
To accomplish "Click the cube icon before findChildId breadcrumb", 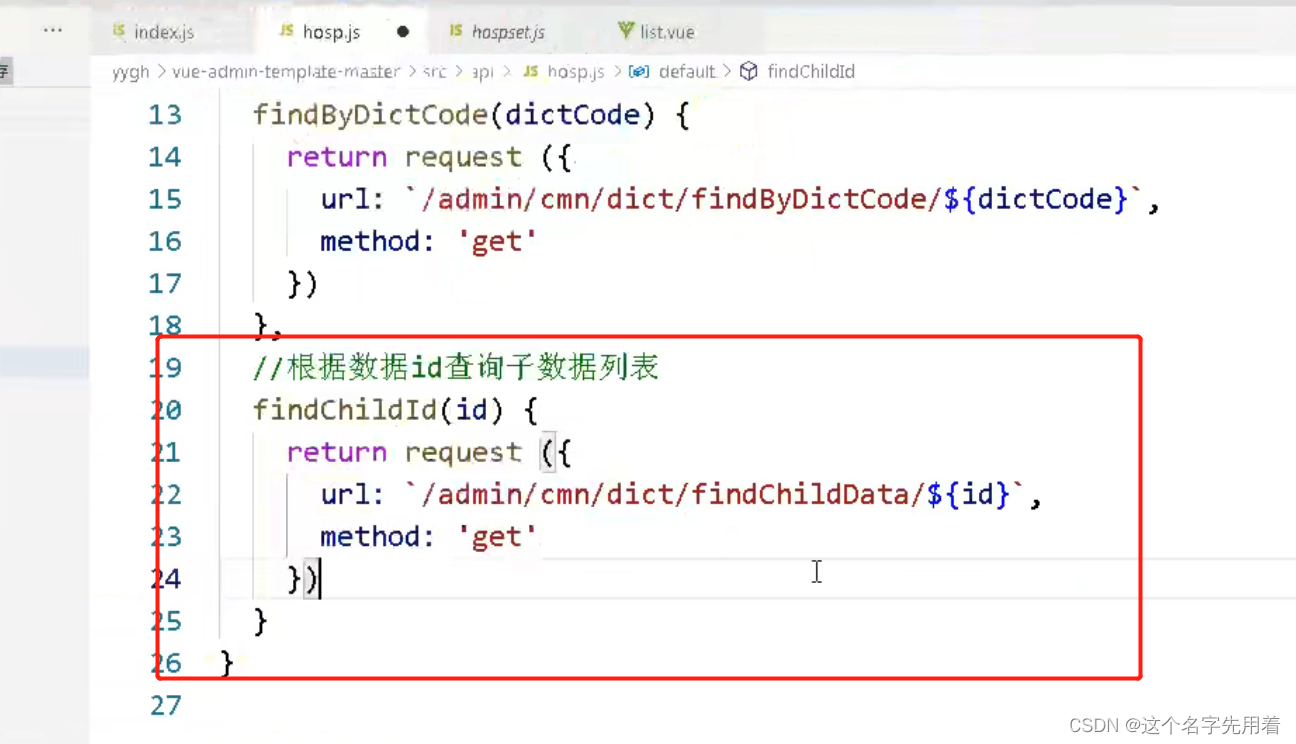I will point(749,72).
